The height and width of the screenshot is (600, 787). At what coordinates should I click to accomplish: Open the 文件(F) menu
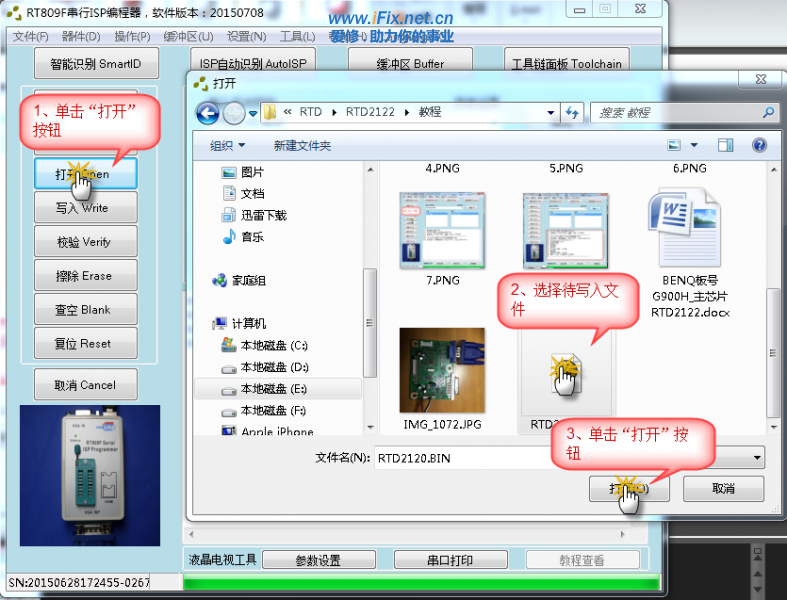coord(31,37)
